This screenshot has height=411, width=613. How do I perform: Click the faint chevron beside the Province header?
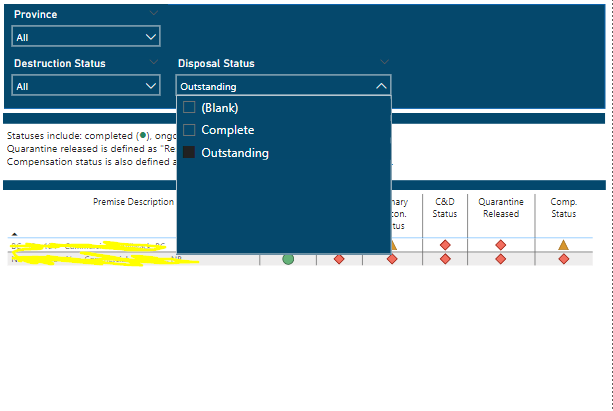coord(154,13)
